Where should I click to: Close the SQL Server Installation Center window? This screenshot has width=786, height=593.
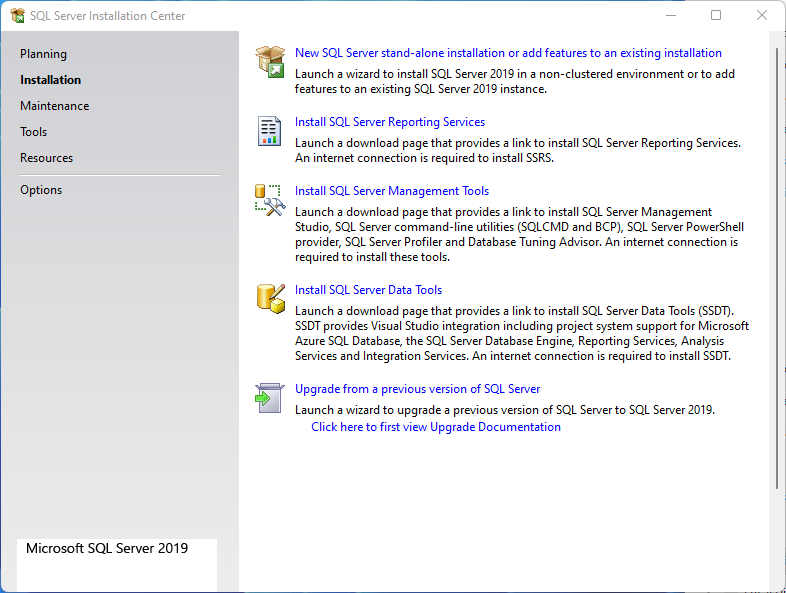[x=762, y=16]
